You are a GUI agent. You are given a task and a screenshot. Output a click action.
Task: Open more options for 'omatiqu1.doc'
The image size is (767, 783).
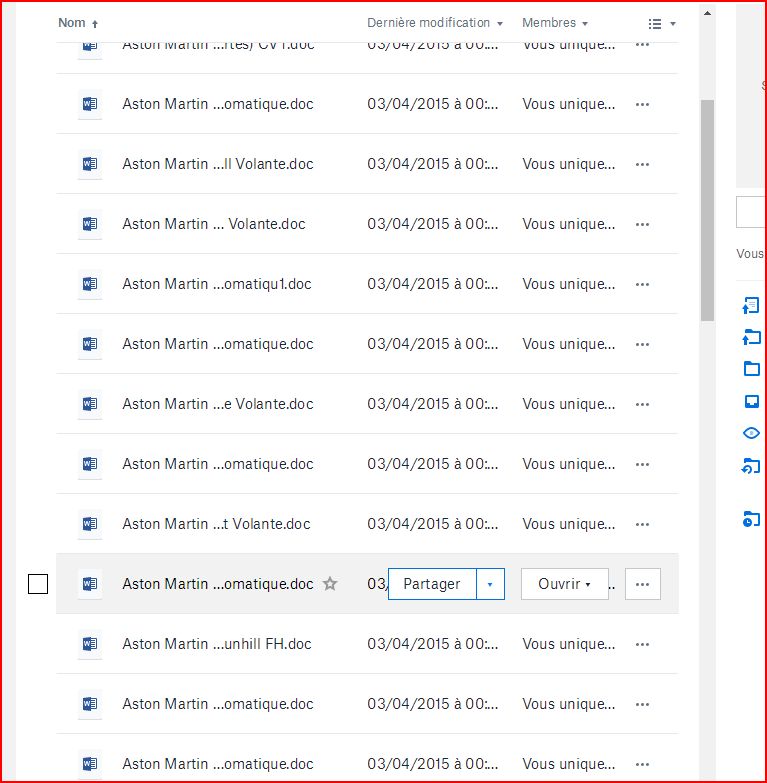click(642, 284)
